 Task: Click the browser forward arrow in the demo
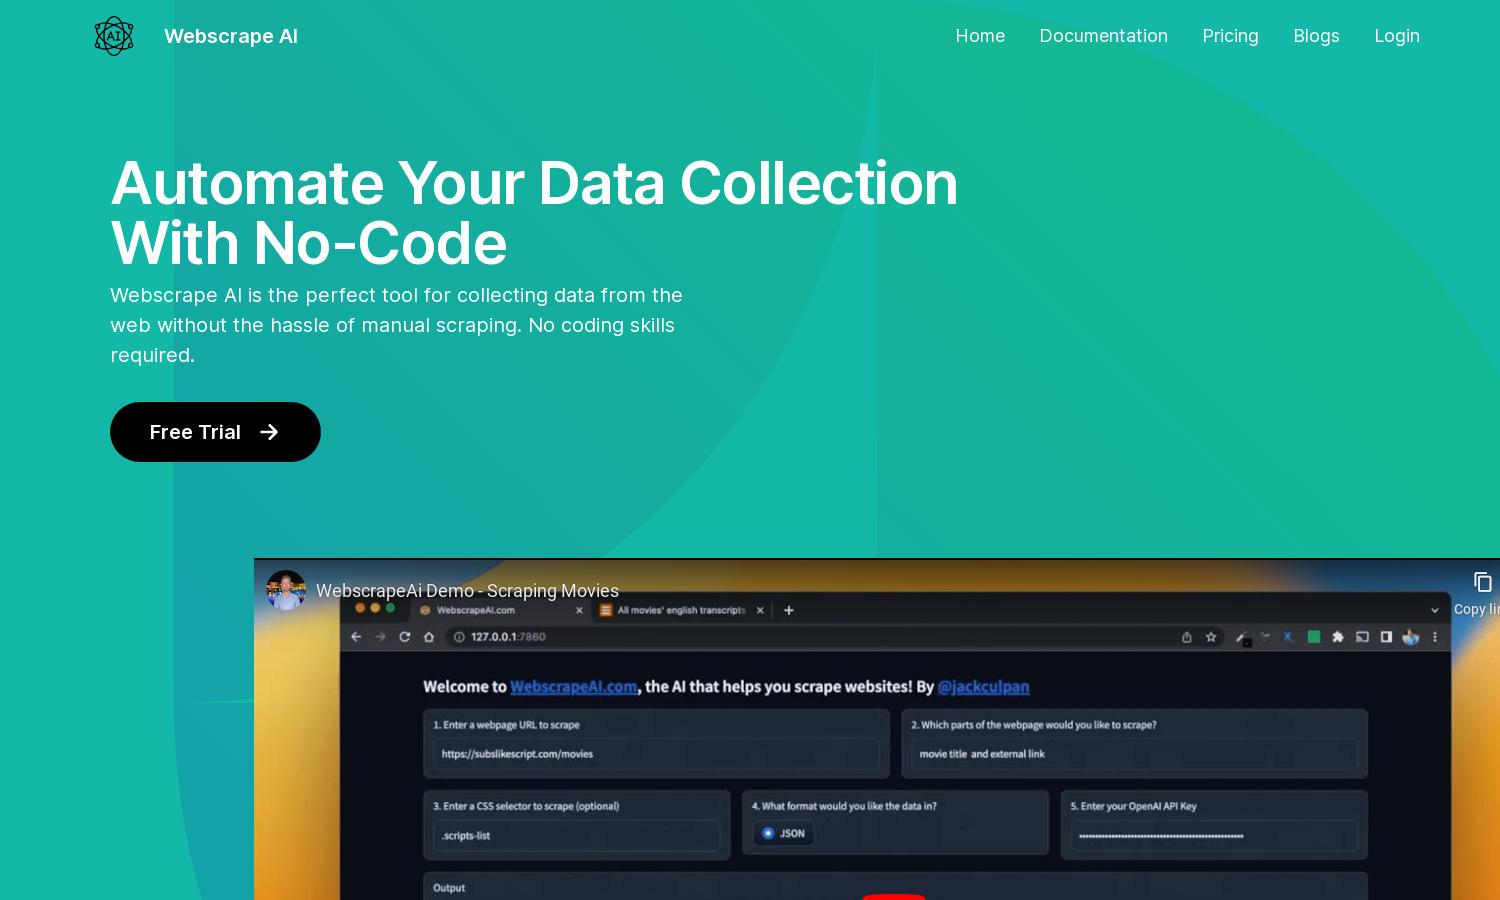pyautogui.click(x=380, y=637)
